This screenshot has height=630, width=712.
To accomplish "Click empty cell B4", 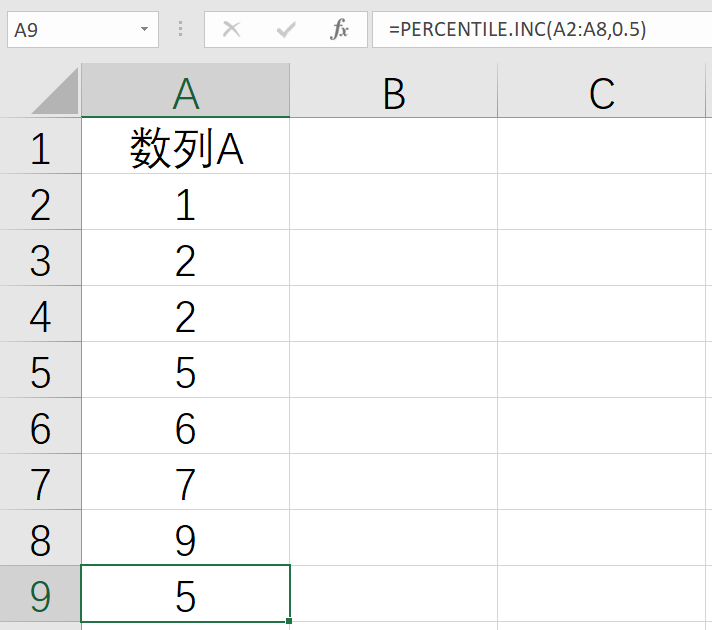I will [x=393, y=317].
